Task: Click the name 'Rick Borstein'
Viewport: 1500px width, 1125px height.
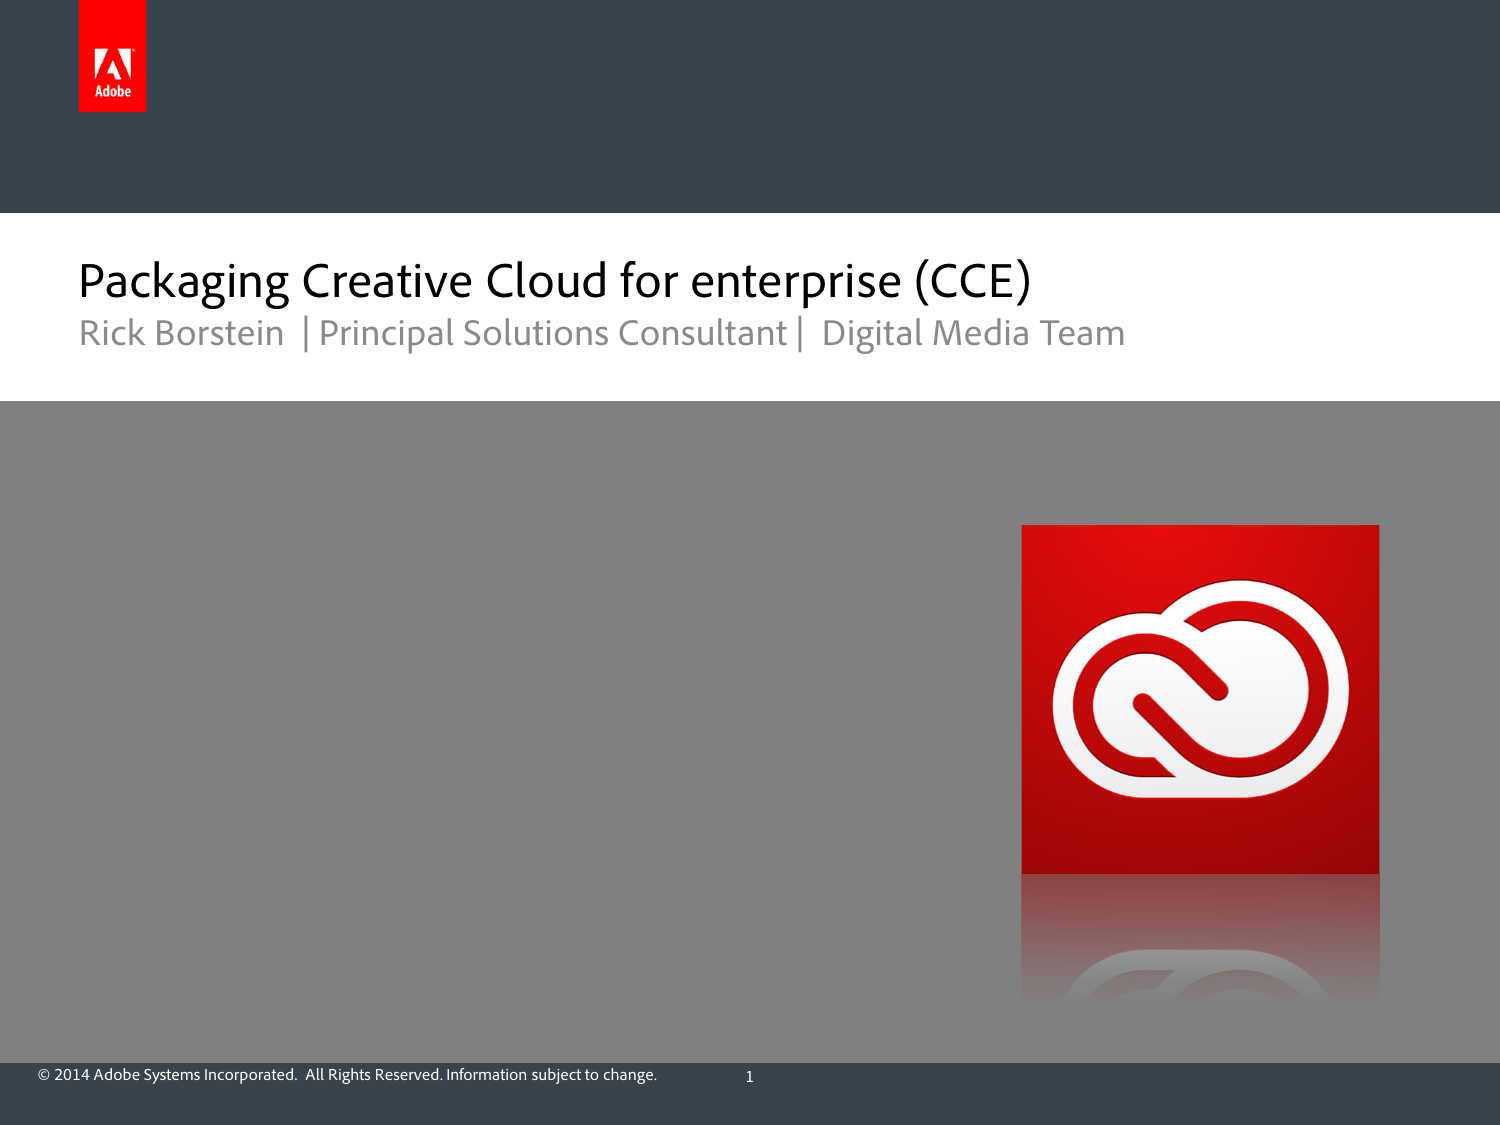Action: click(x=181, y=333)
